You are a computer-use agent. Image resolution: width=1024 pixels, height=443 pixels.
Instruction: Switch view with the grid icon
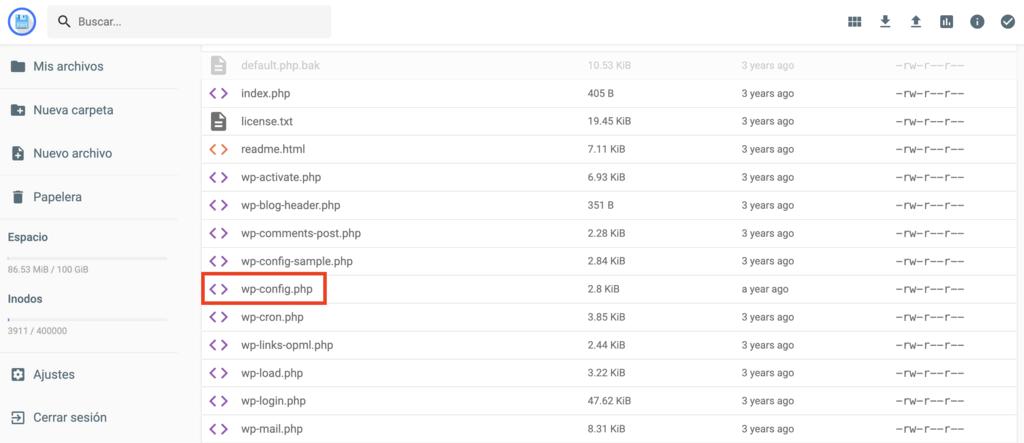coord(854,22)
